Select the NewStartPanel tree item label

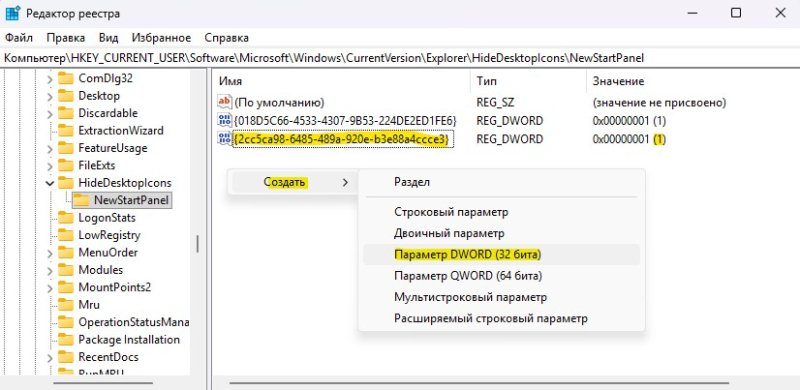(131, 200)
